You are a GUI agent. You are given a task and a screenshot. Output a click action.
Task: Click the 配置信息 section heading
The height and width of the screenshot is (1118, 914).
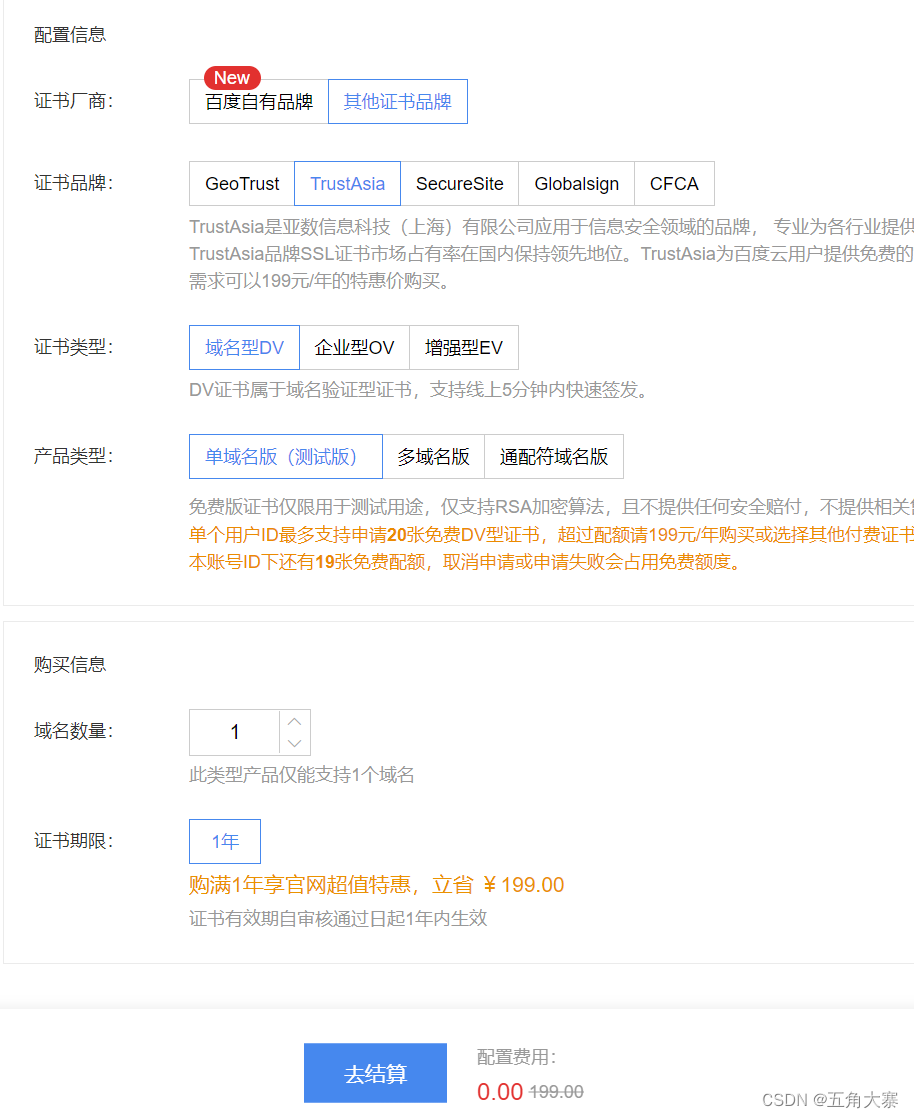coord(70,34)
